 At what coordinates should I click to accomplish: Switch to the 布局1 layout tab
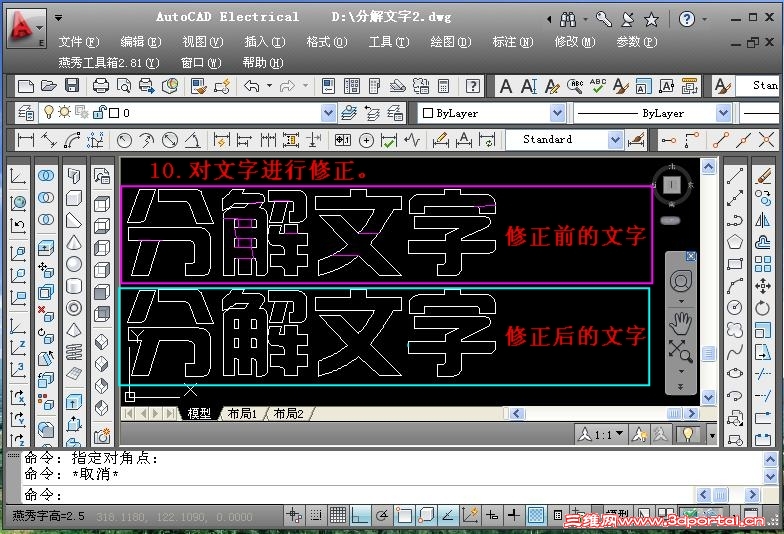[x=242, y=414]
